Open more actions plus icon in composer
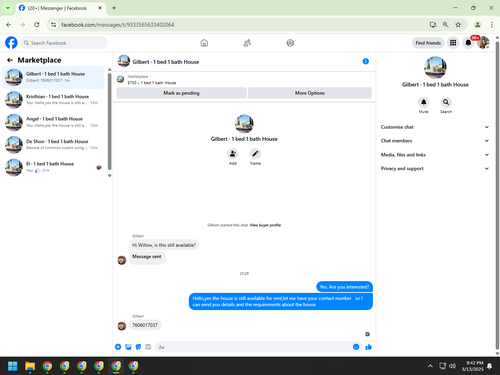 118,347
